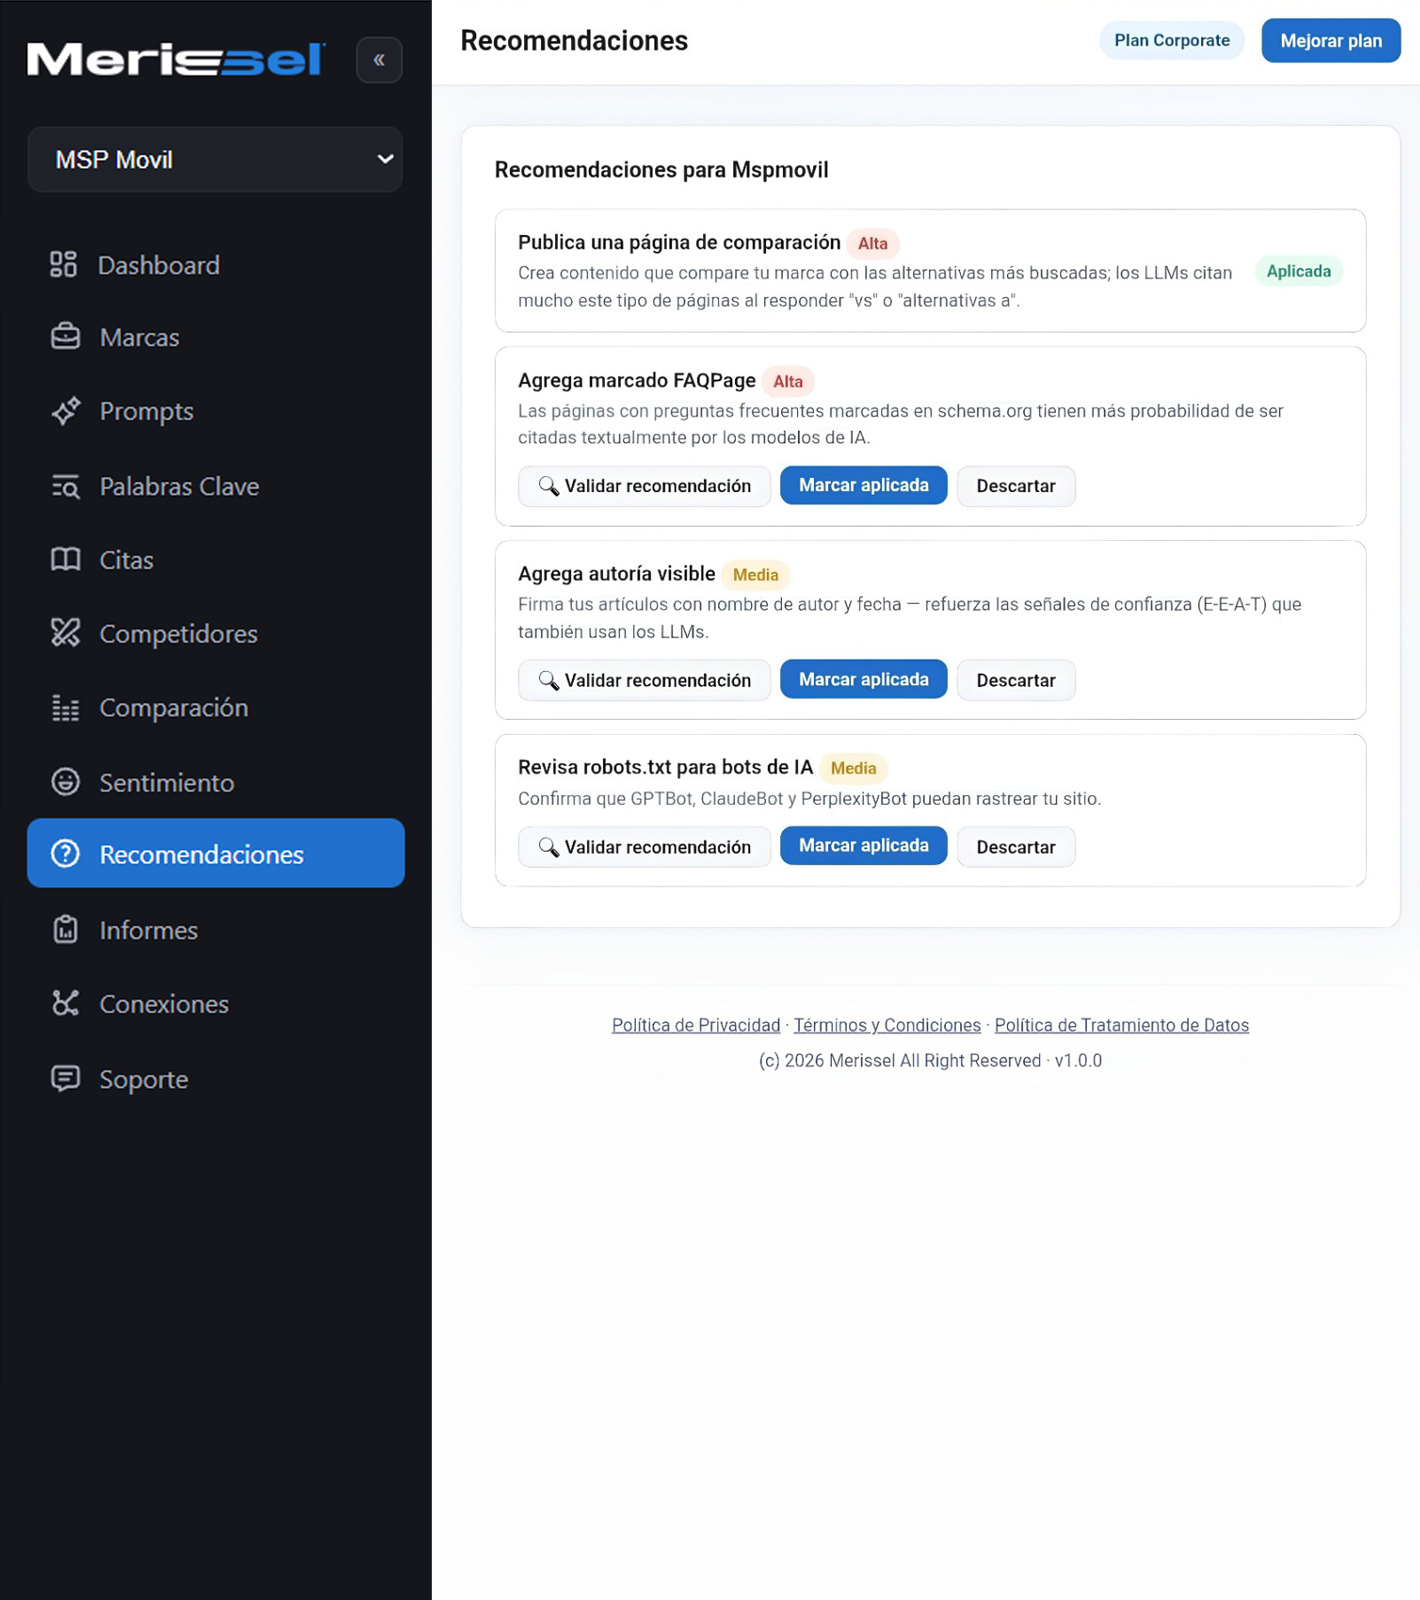Open the Términos y Condiciones link
Screen dimensions: 1420x1600
pos(887,1025)
